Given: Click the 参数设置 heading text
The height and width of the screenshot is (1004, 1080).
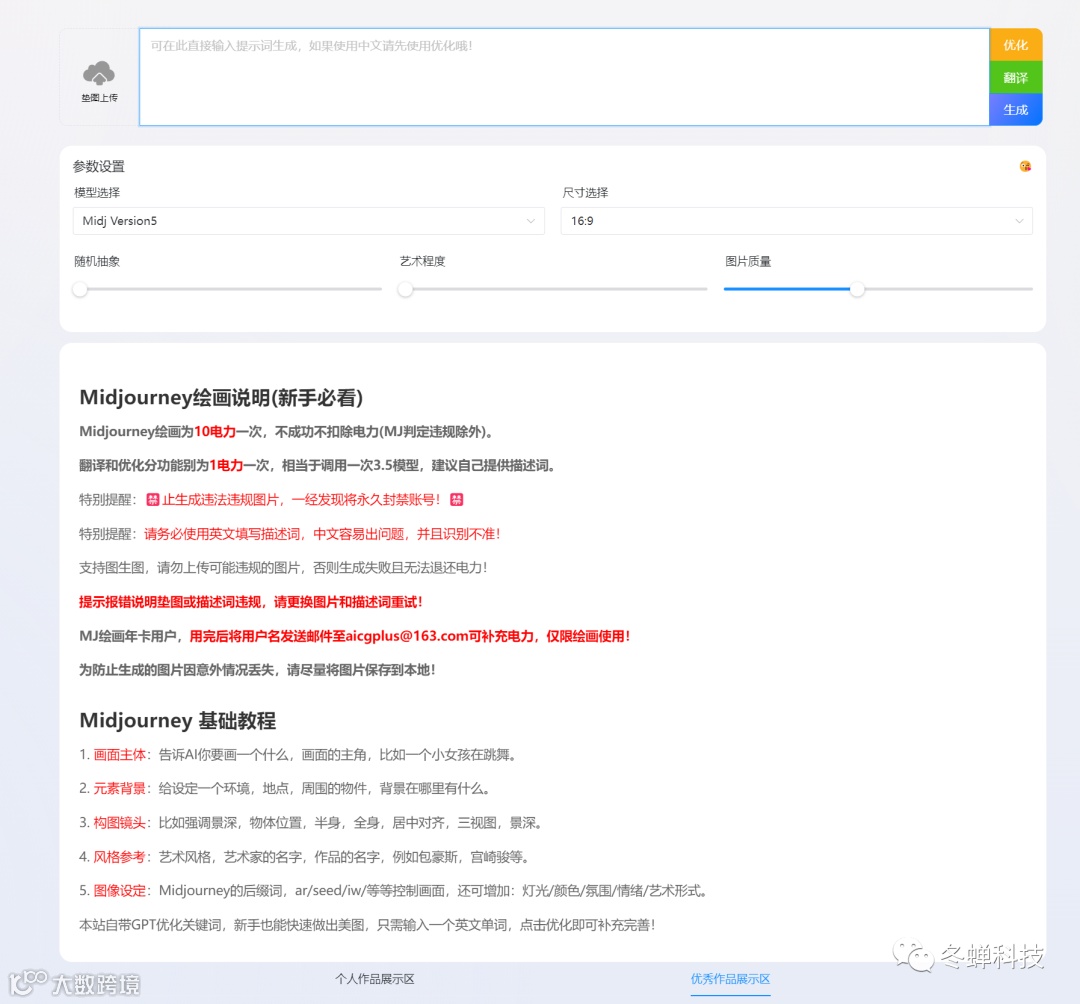Looking at the screenshot, I should pos(98,166).
